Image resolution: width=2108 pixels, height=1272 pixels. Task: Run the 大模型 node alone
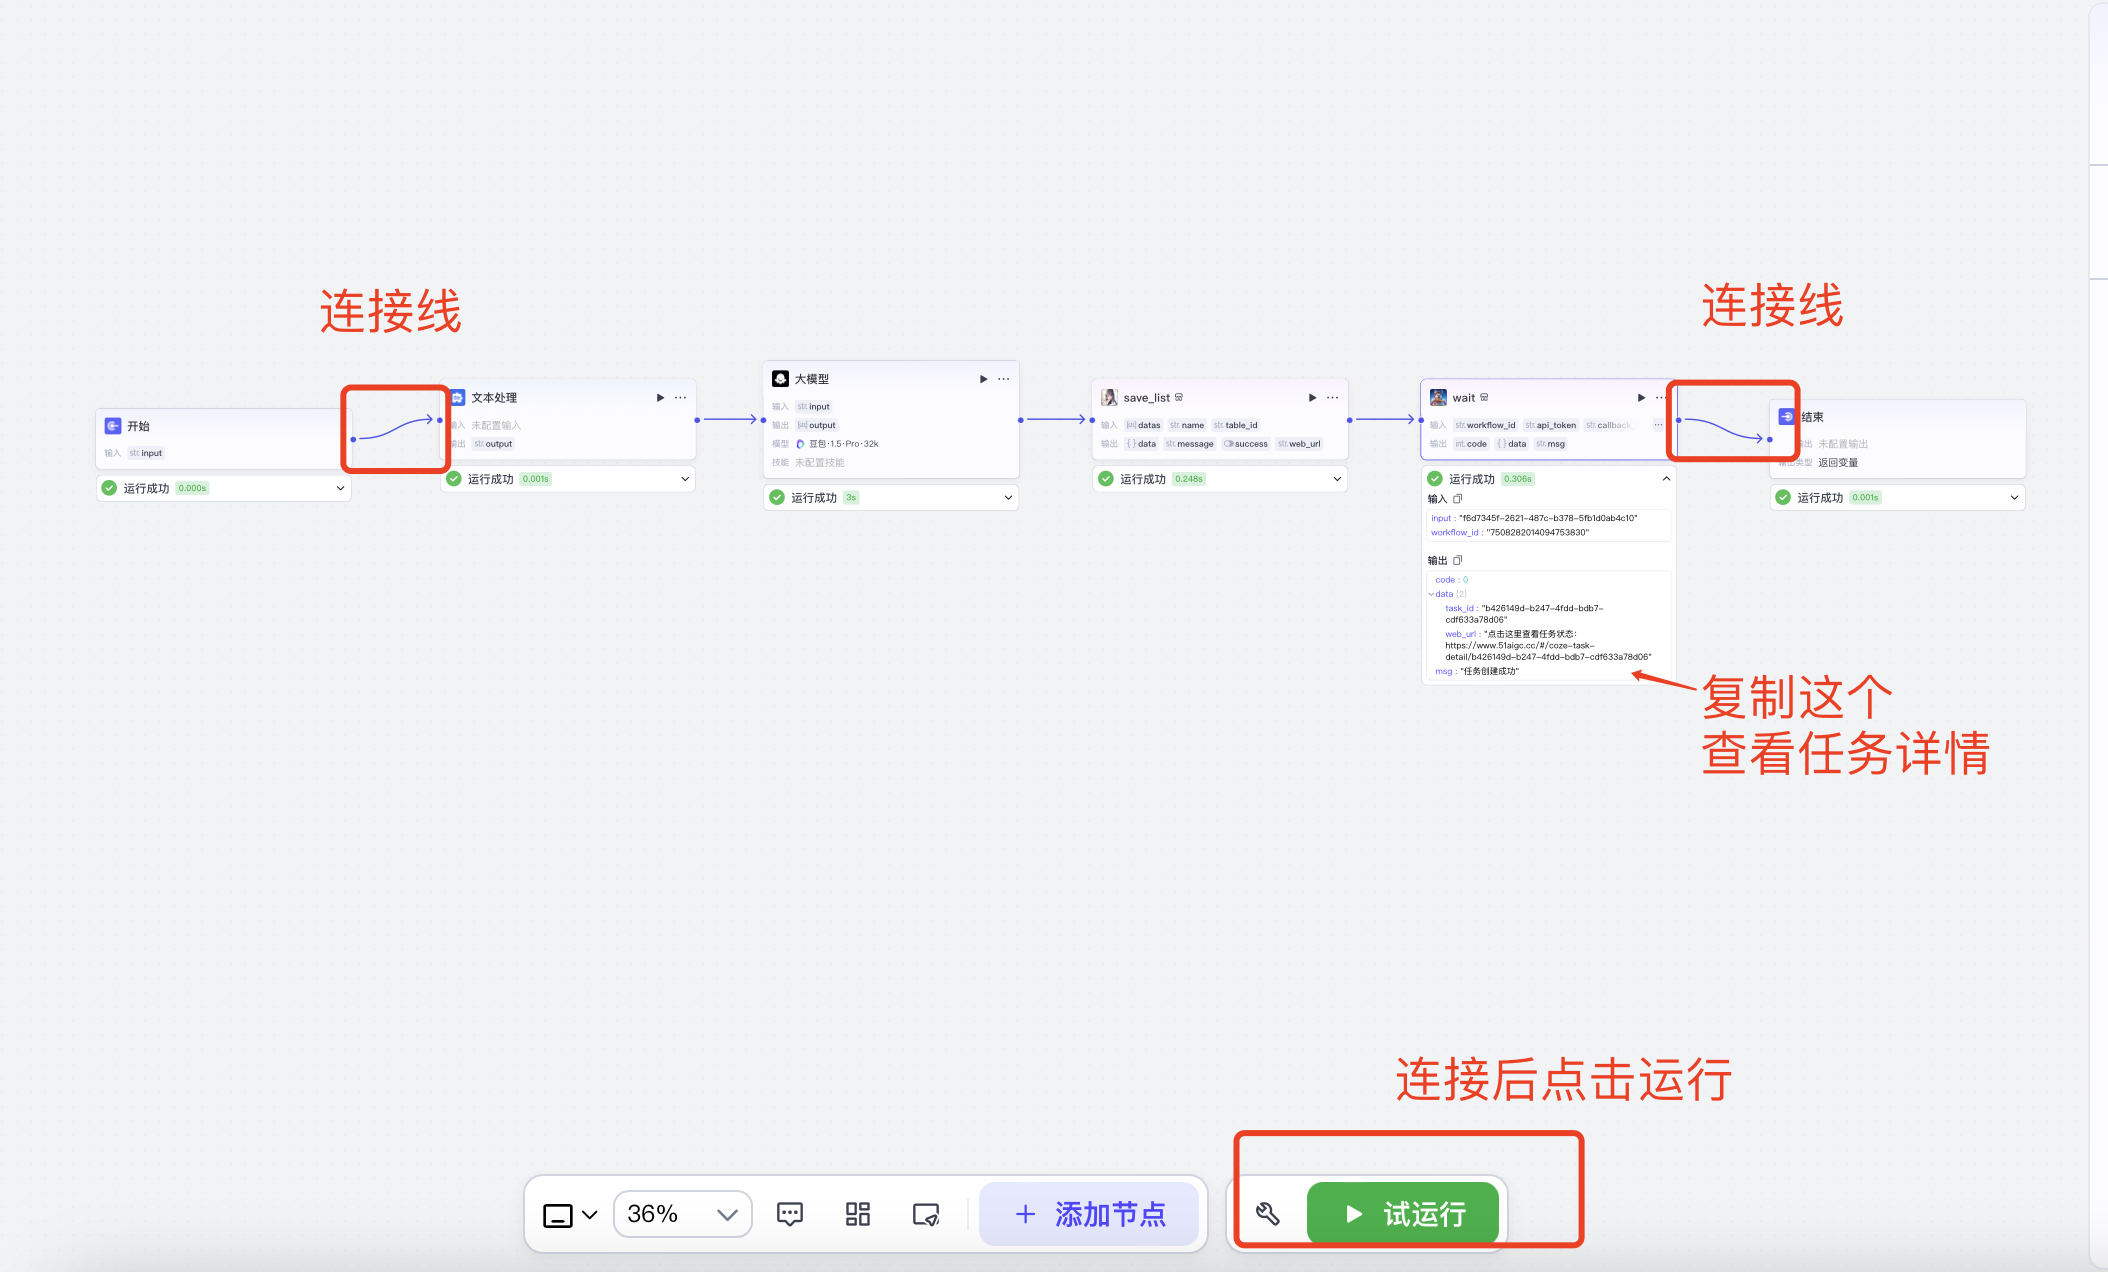coord(984,379)
